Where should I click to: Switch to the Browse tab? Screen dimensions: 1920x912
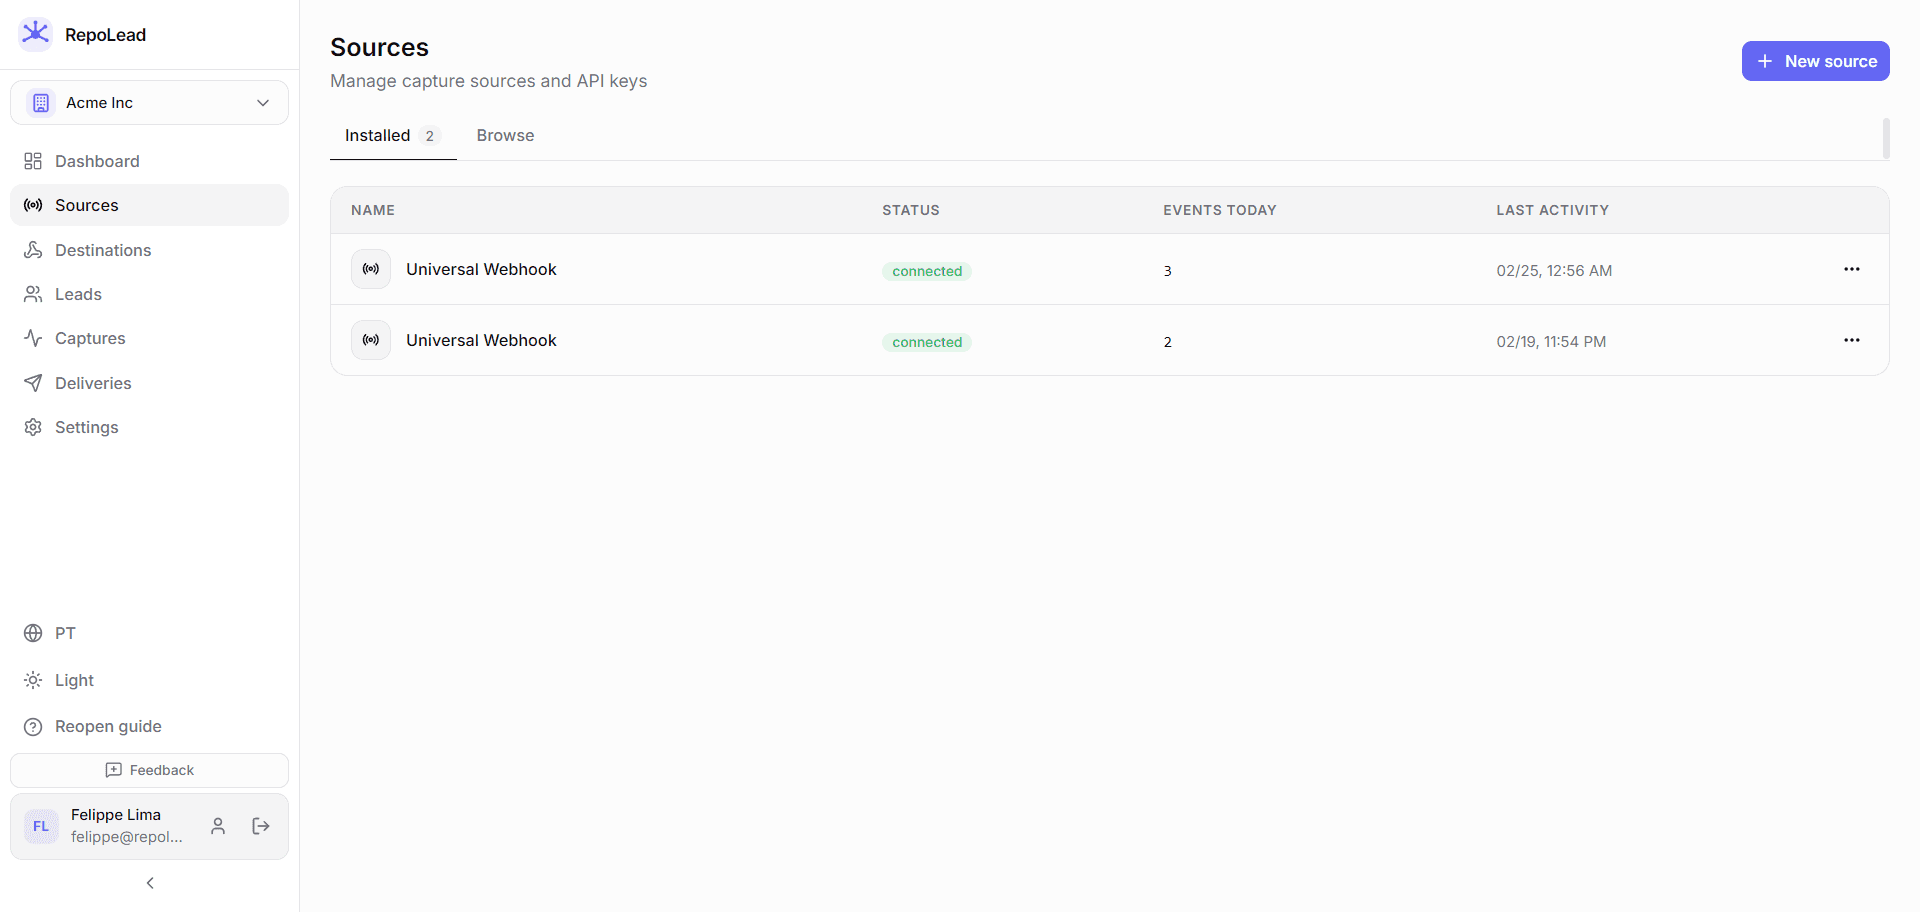(x=505, y=135)
